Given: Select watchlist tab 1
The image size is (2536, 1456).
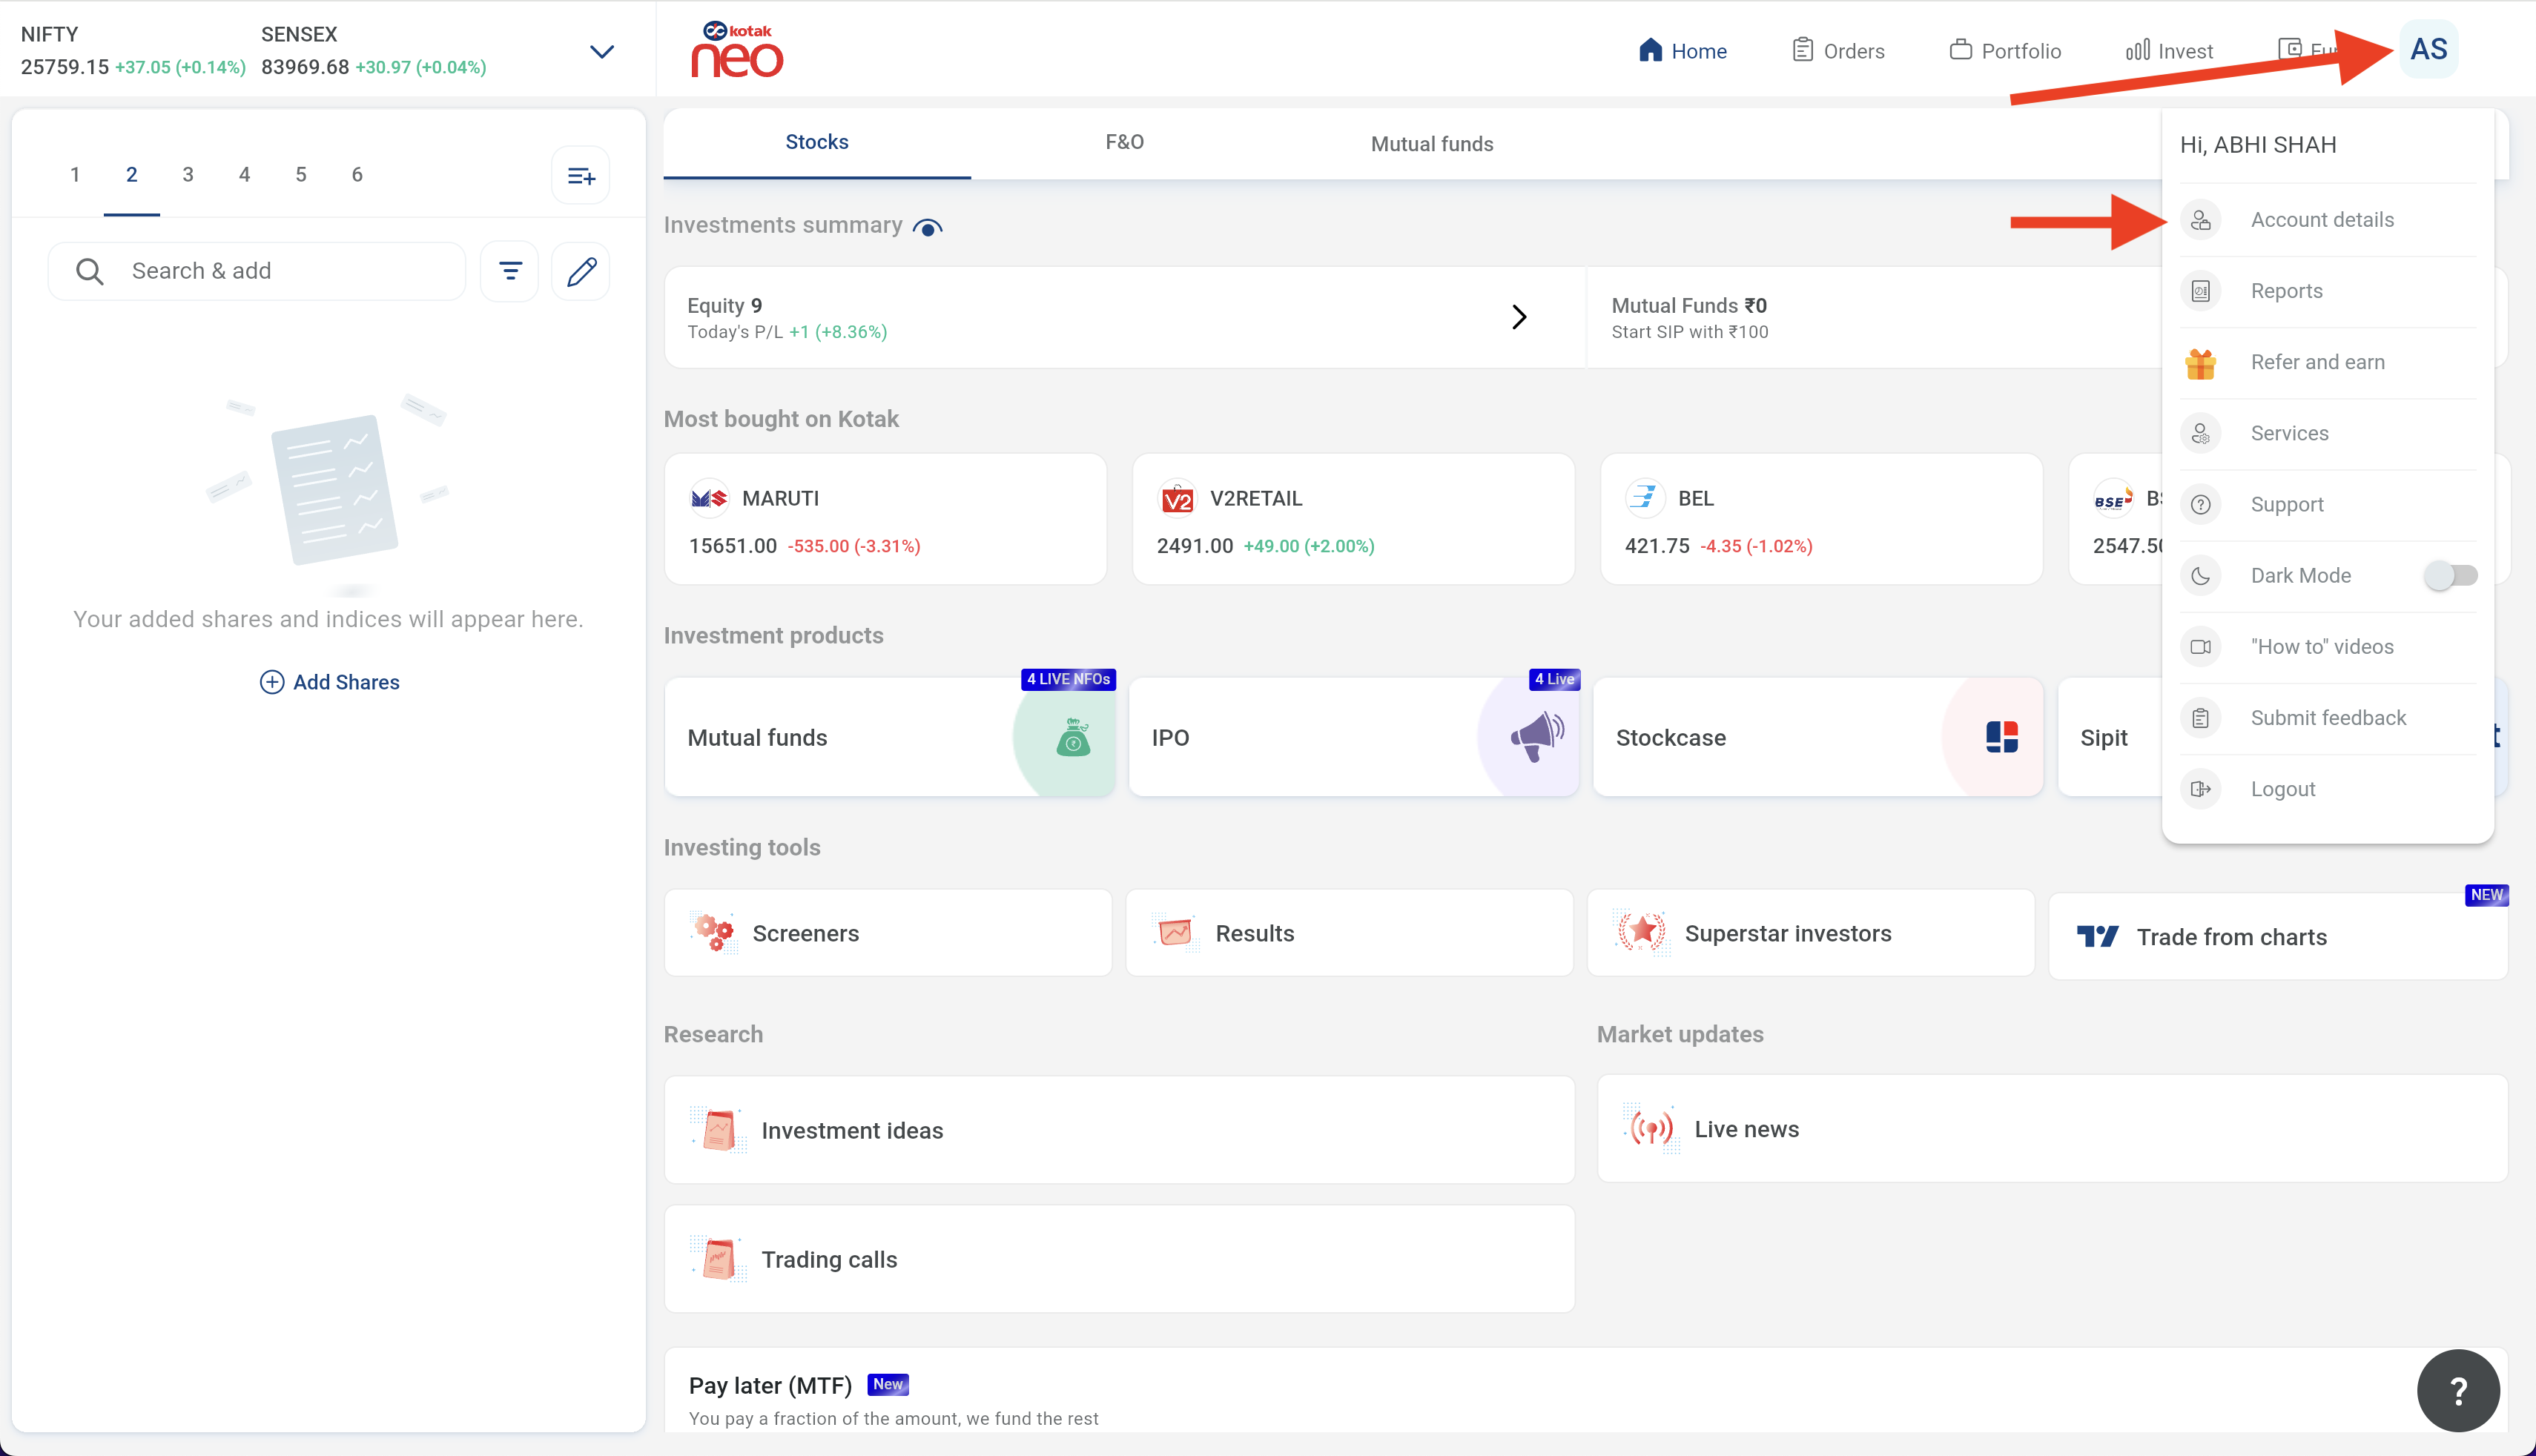Looking at the screenshot, I should pos(75,175).
